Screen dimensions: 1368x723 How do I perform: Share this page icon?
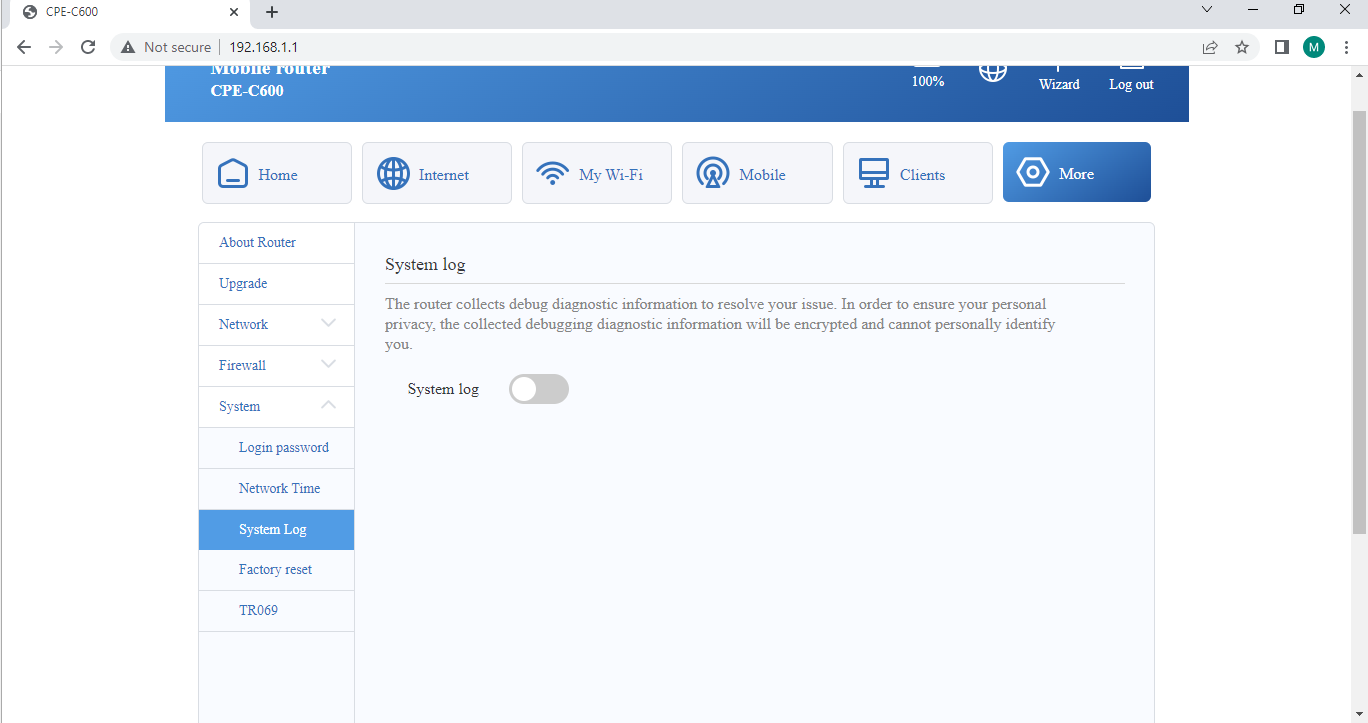point(1210,47)
